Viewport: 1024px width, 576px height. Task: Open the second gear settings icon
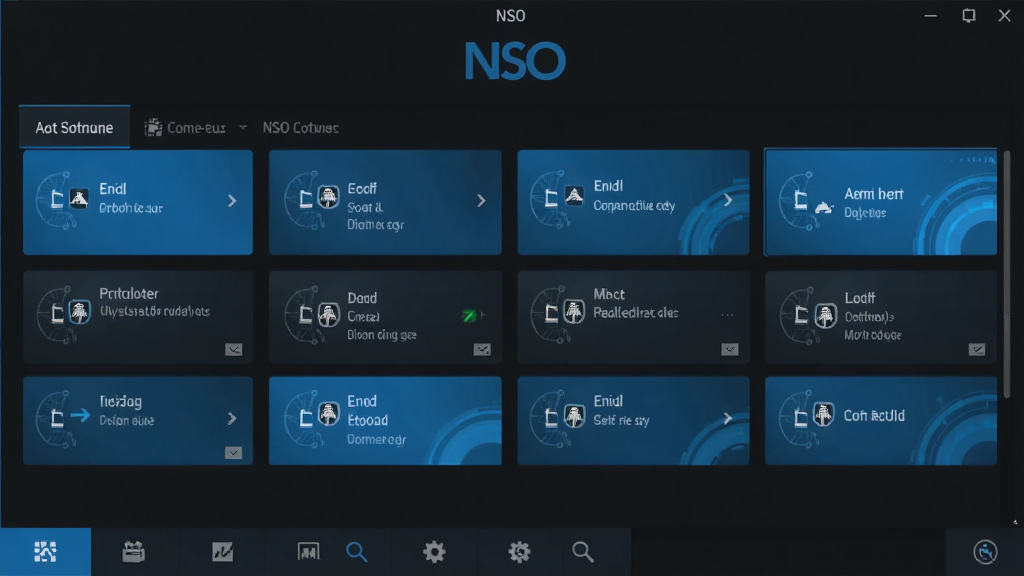pyautogui.click(x=519, y=552)
